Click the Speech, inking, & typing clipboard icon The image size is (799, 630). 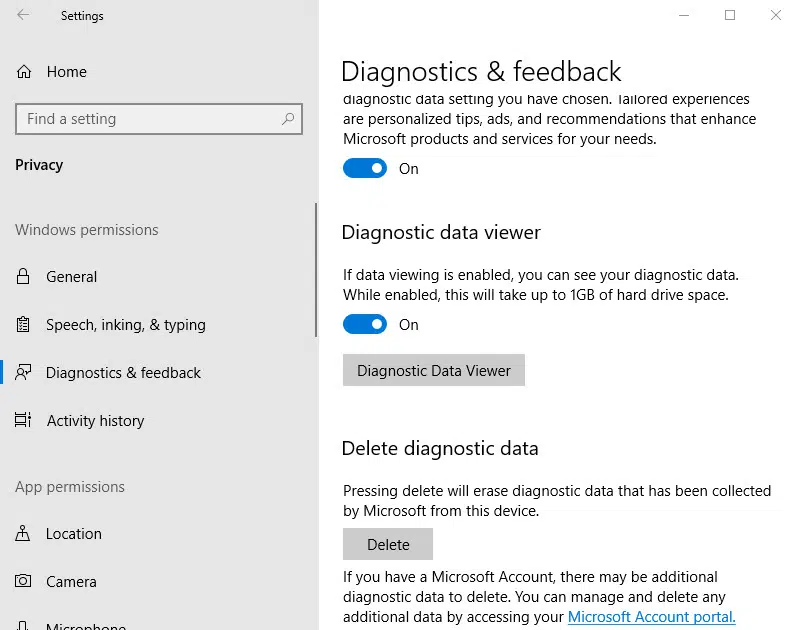click(x=23, y=324)
